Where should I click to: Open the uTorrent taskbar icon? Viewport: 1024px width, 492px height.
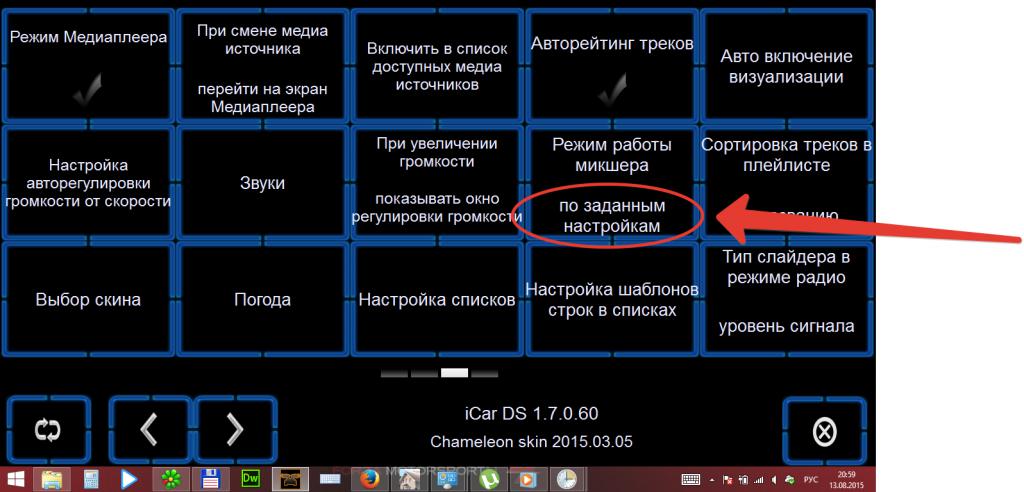pyautogui.click(x=488, y=480)
